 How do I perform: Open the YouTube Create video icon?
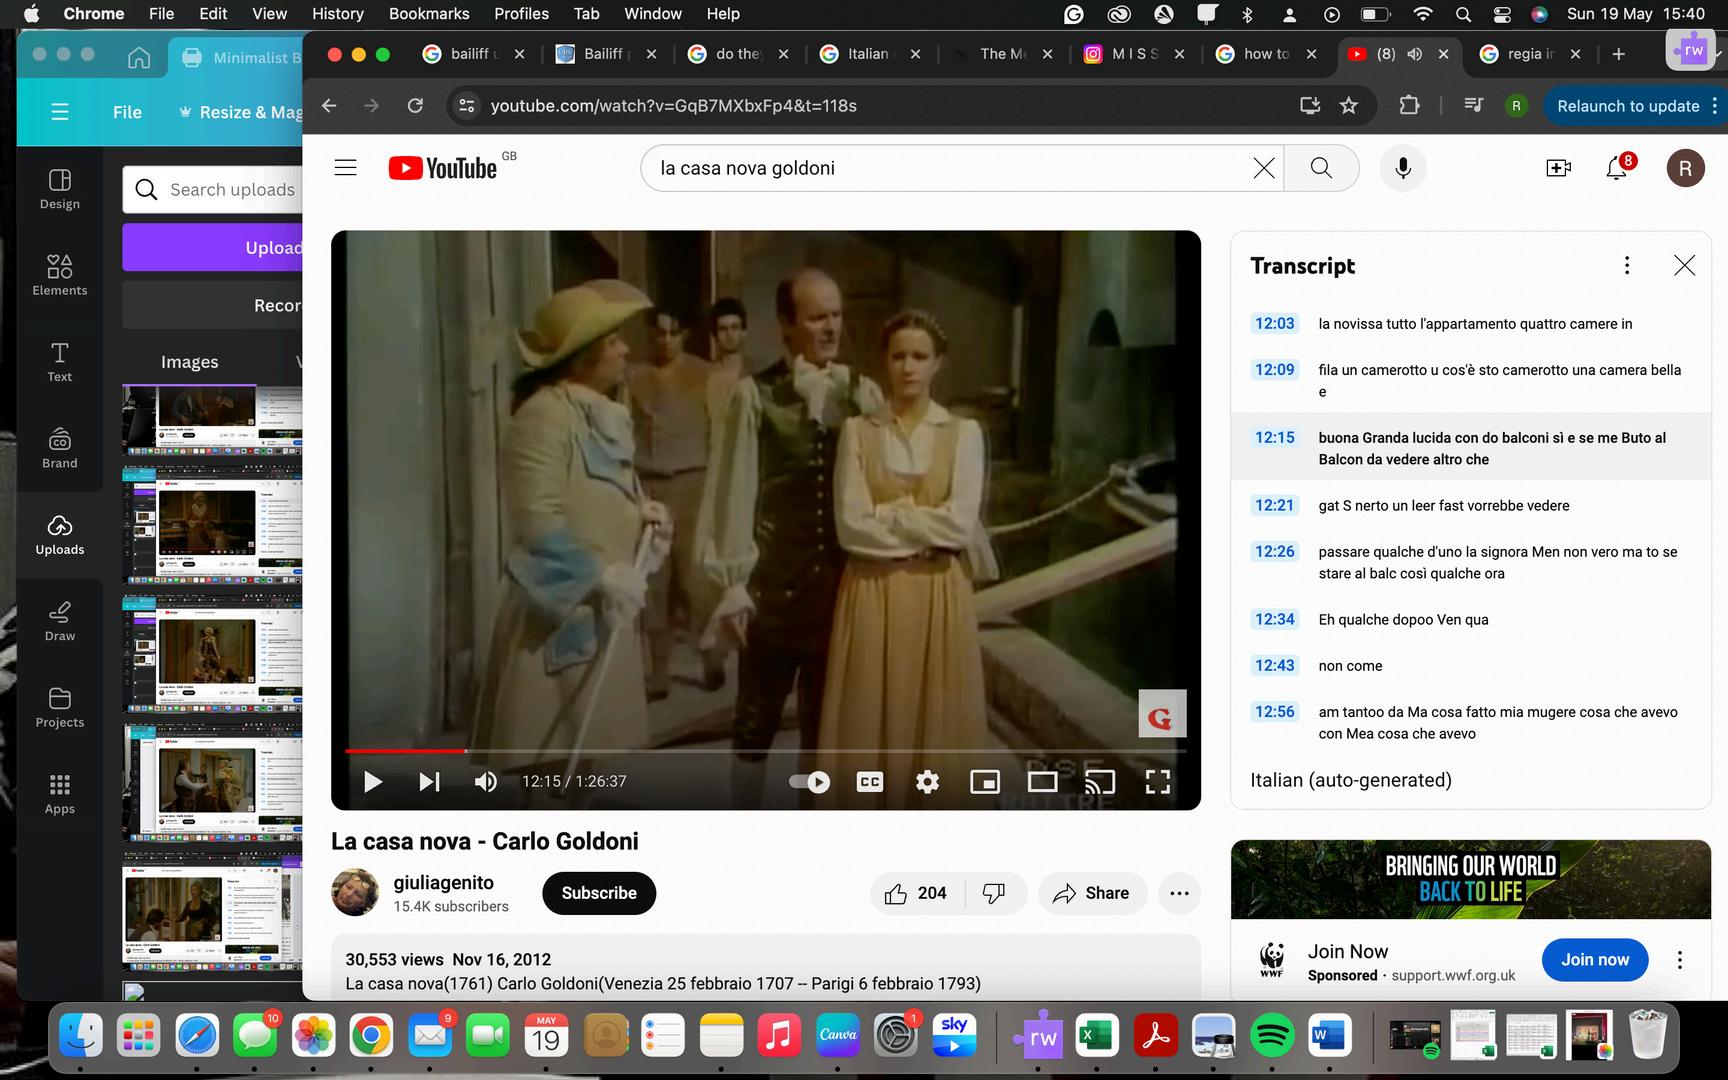[x=1558, y=168]
